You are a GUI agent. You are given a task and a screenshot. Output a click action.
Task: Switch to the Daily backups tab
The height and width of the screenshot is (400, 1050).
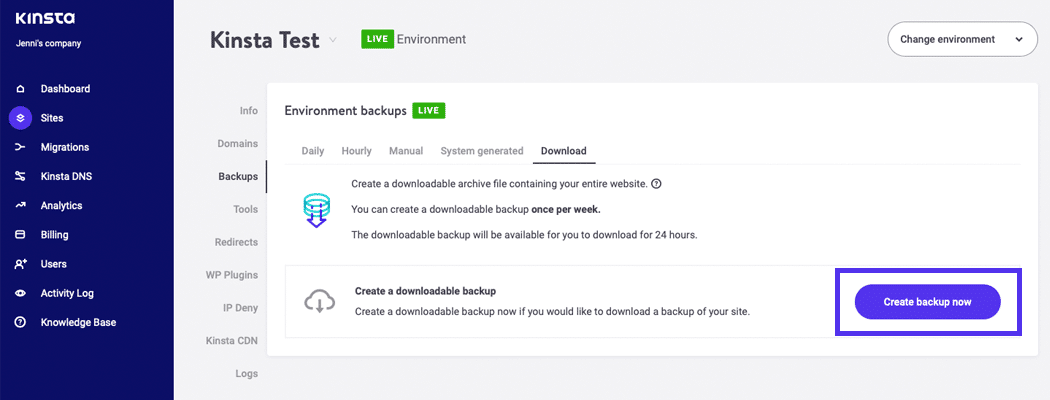click(313, 151)
